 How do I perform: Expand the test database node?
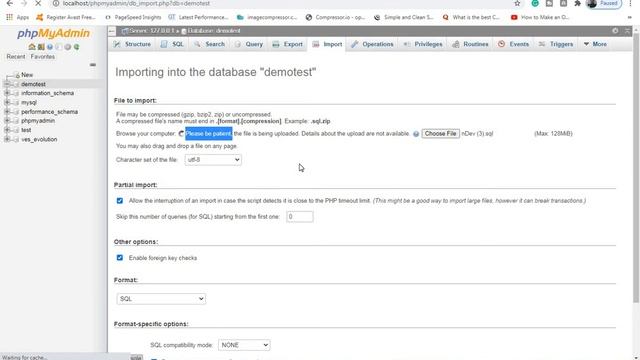(7, 130)
